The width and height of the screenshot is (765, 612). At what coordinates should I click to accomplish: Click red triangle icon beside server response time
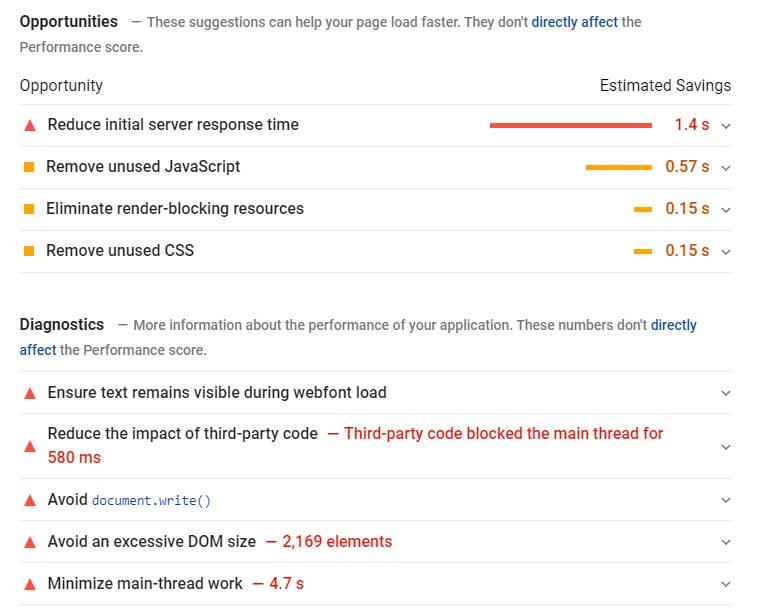coord(30,125)
